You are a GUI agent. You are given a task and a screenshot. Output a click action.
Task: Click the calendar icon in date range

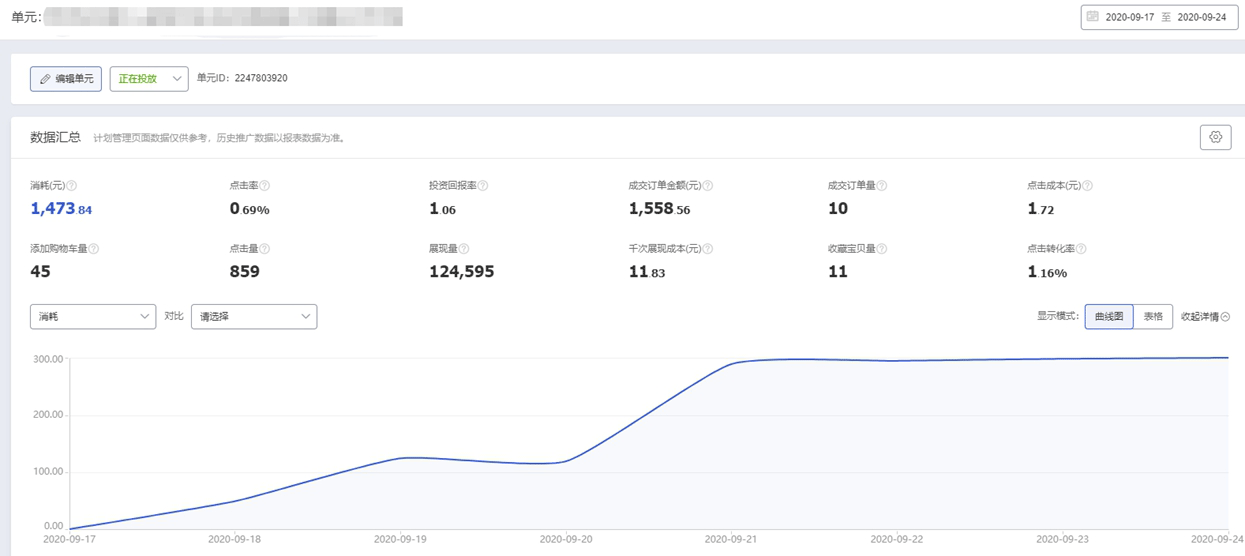[1093, 17]
